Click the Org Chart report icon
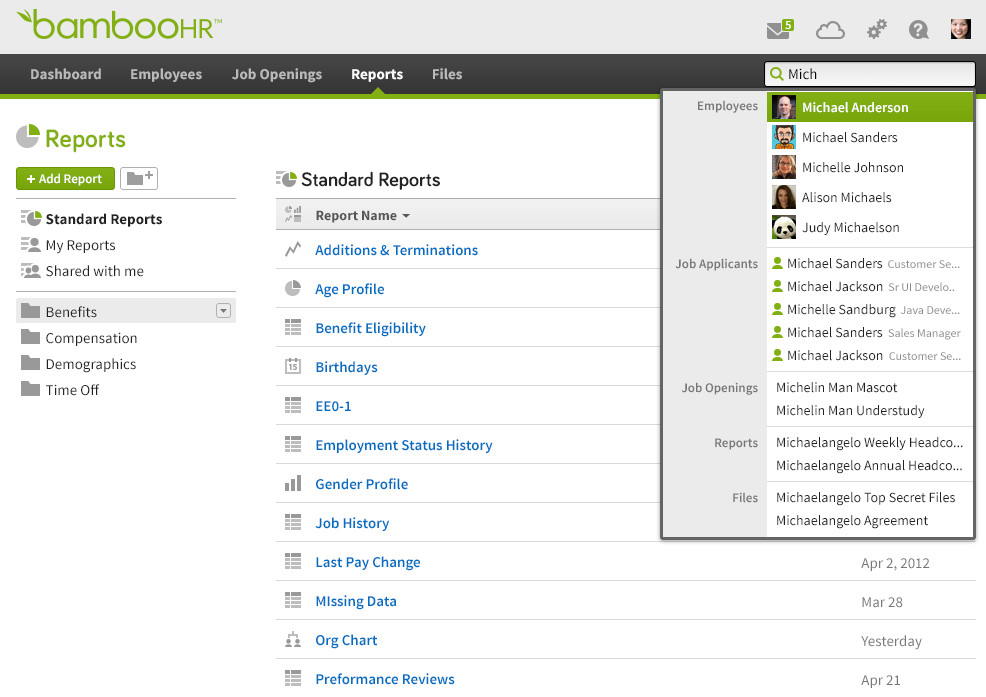The image size is (986, 697). coord(293,640)
